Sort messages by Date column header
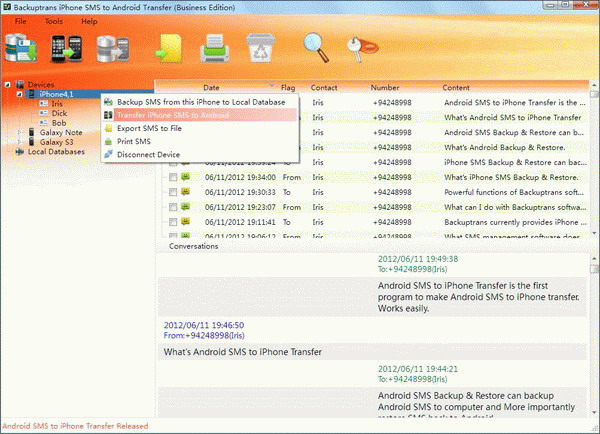 [211, 88]
